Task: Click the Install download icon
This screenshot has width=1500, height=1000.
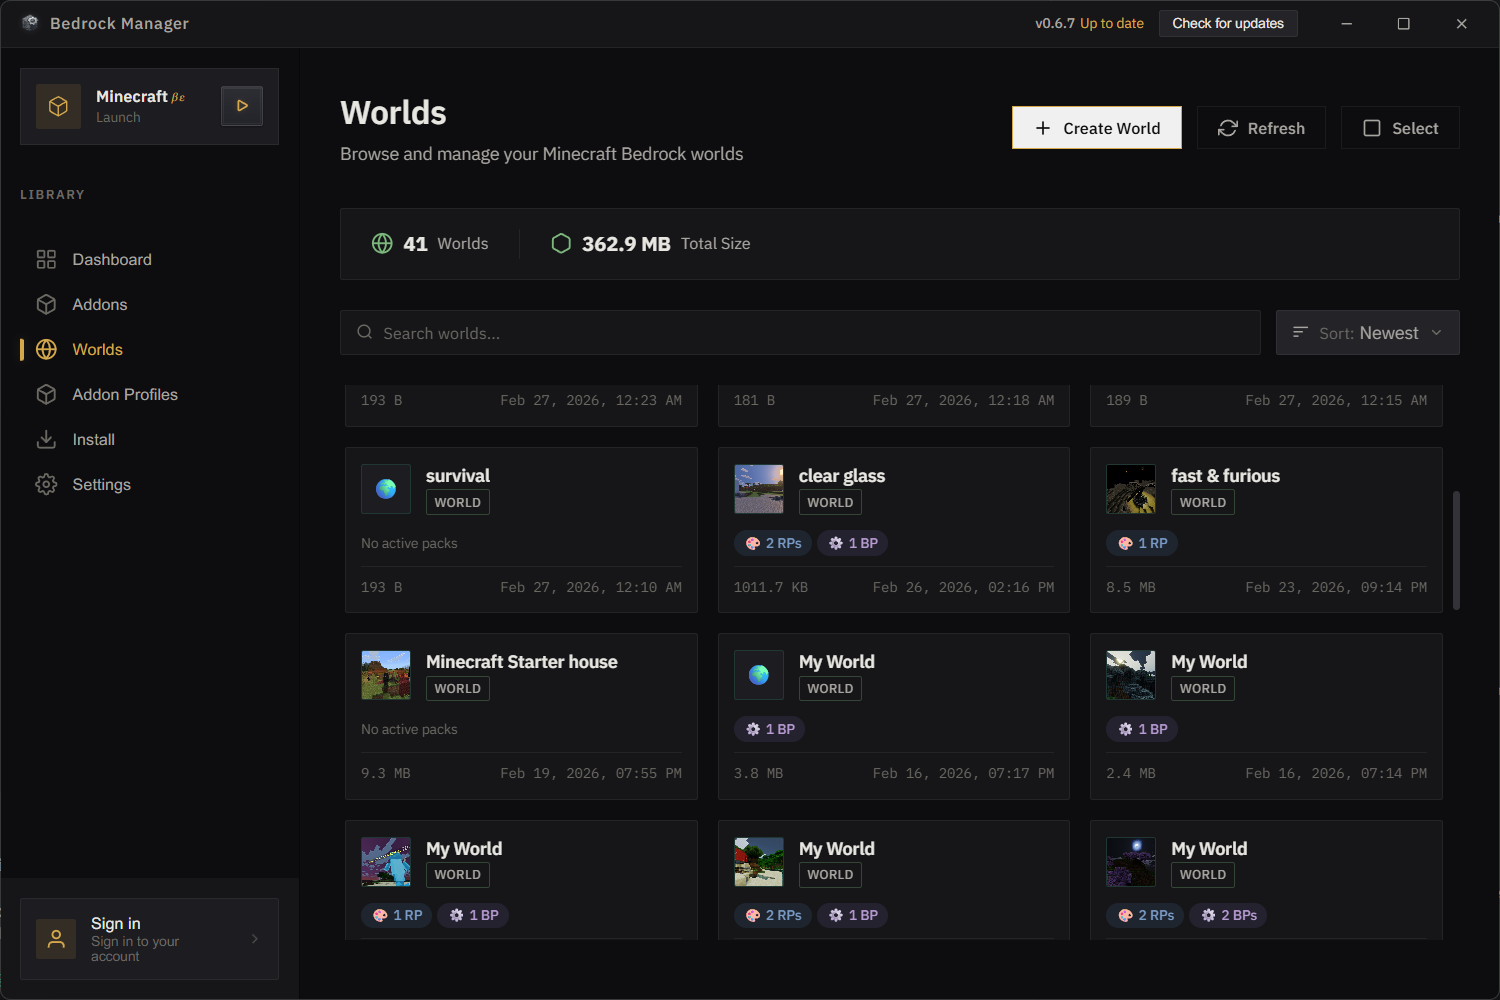Action: click(x=46, y=440)
